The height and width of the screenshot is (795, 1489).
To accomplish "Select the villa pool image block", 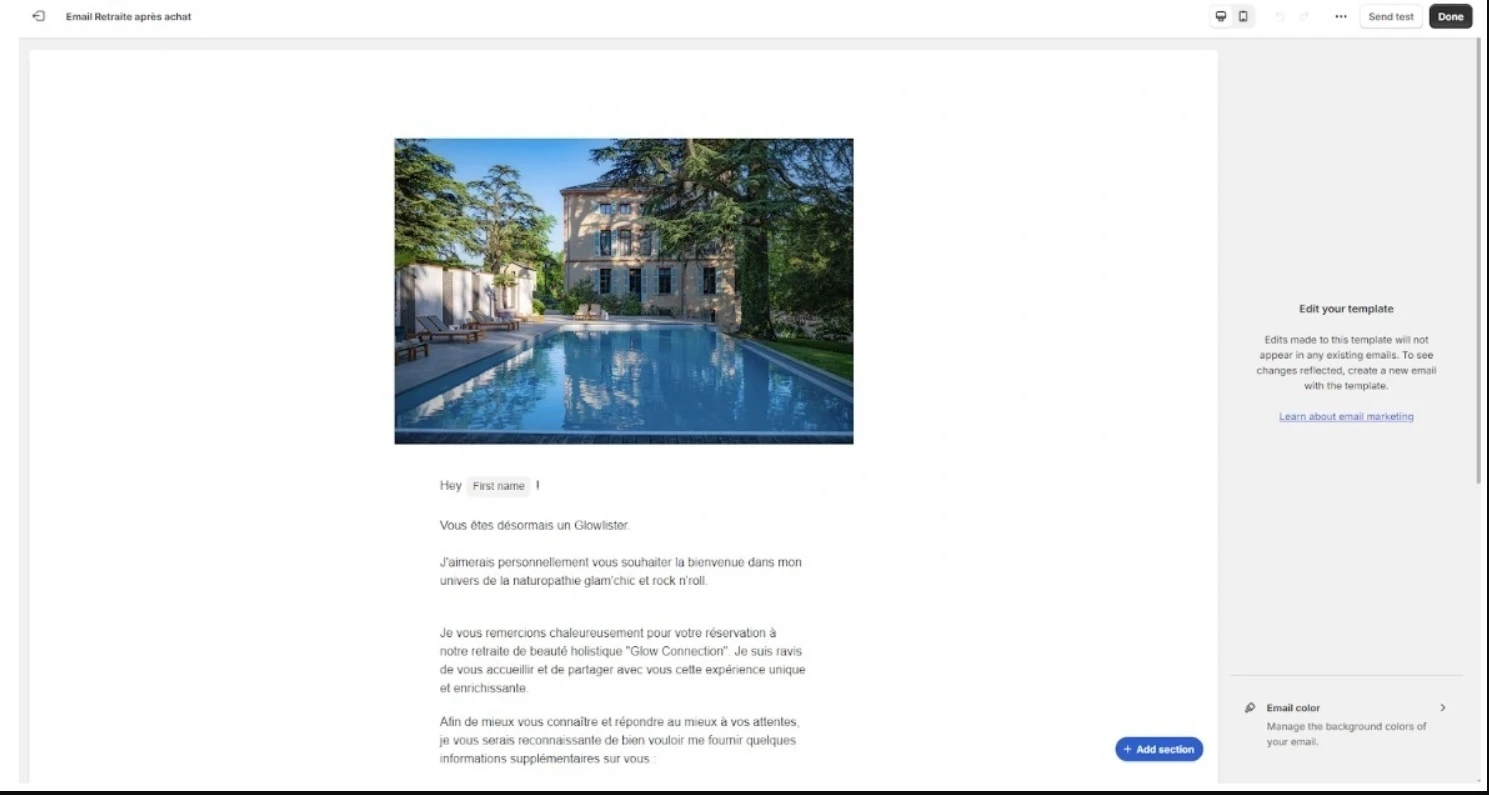I will pyautogui.click(x=624, y=291).
